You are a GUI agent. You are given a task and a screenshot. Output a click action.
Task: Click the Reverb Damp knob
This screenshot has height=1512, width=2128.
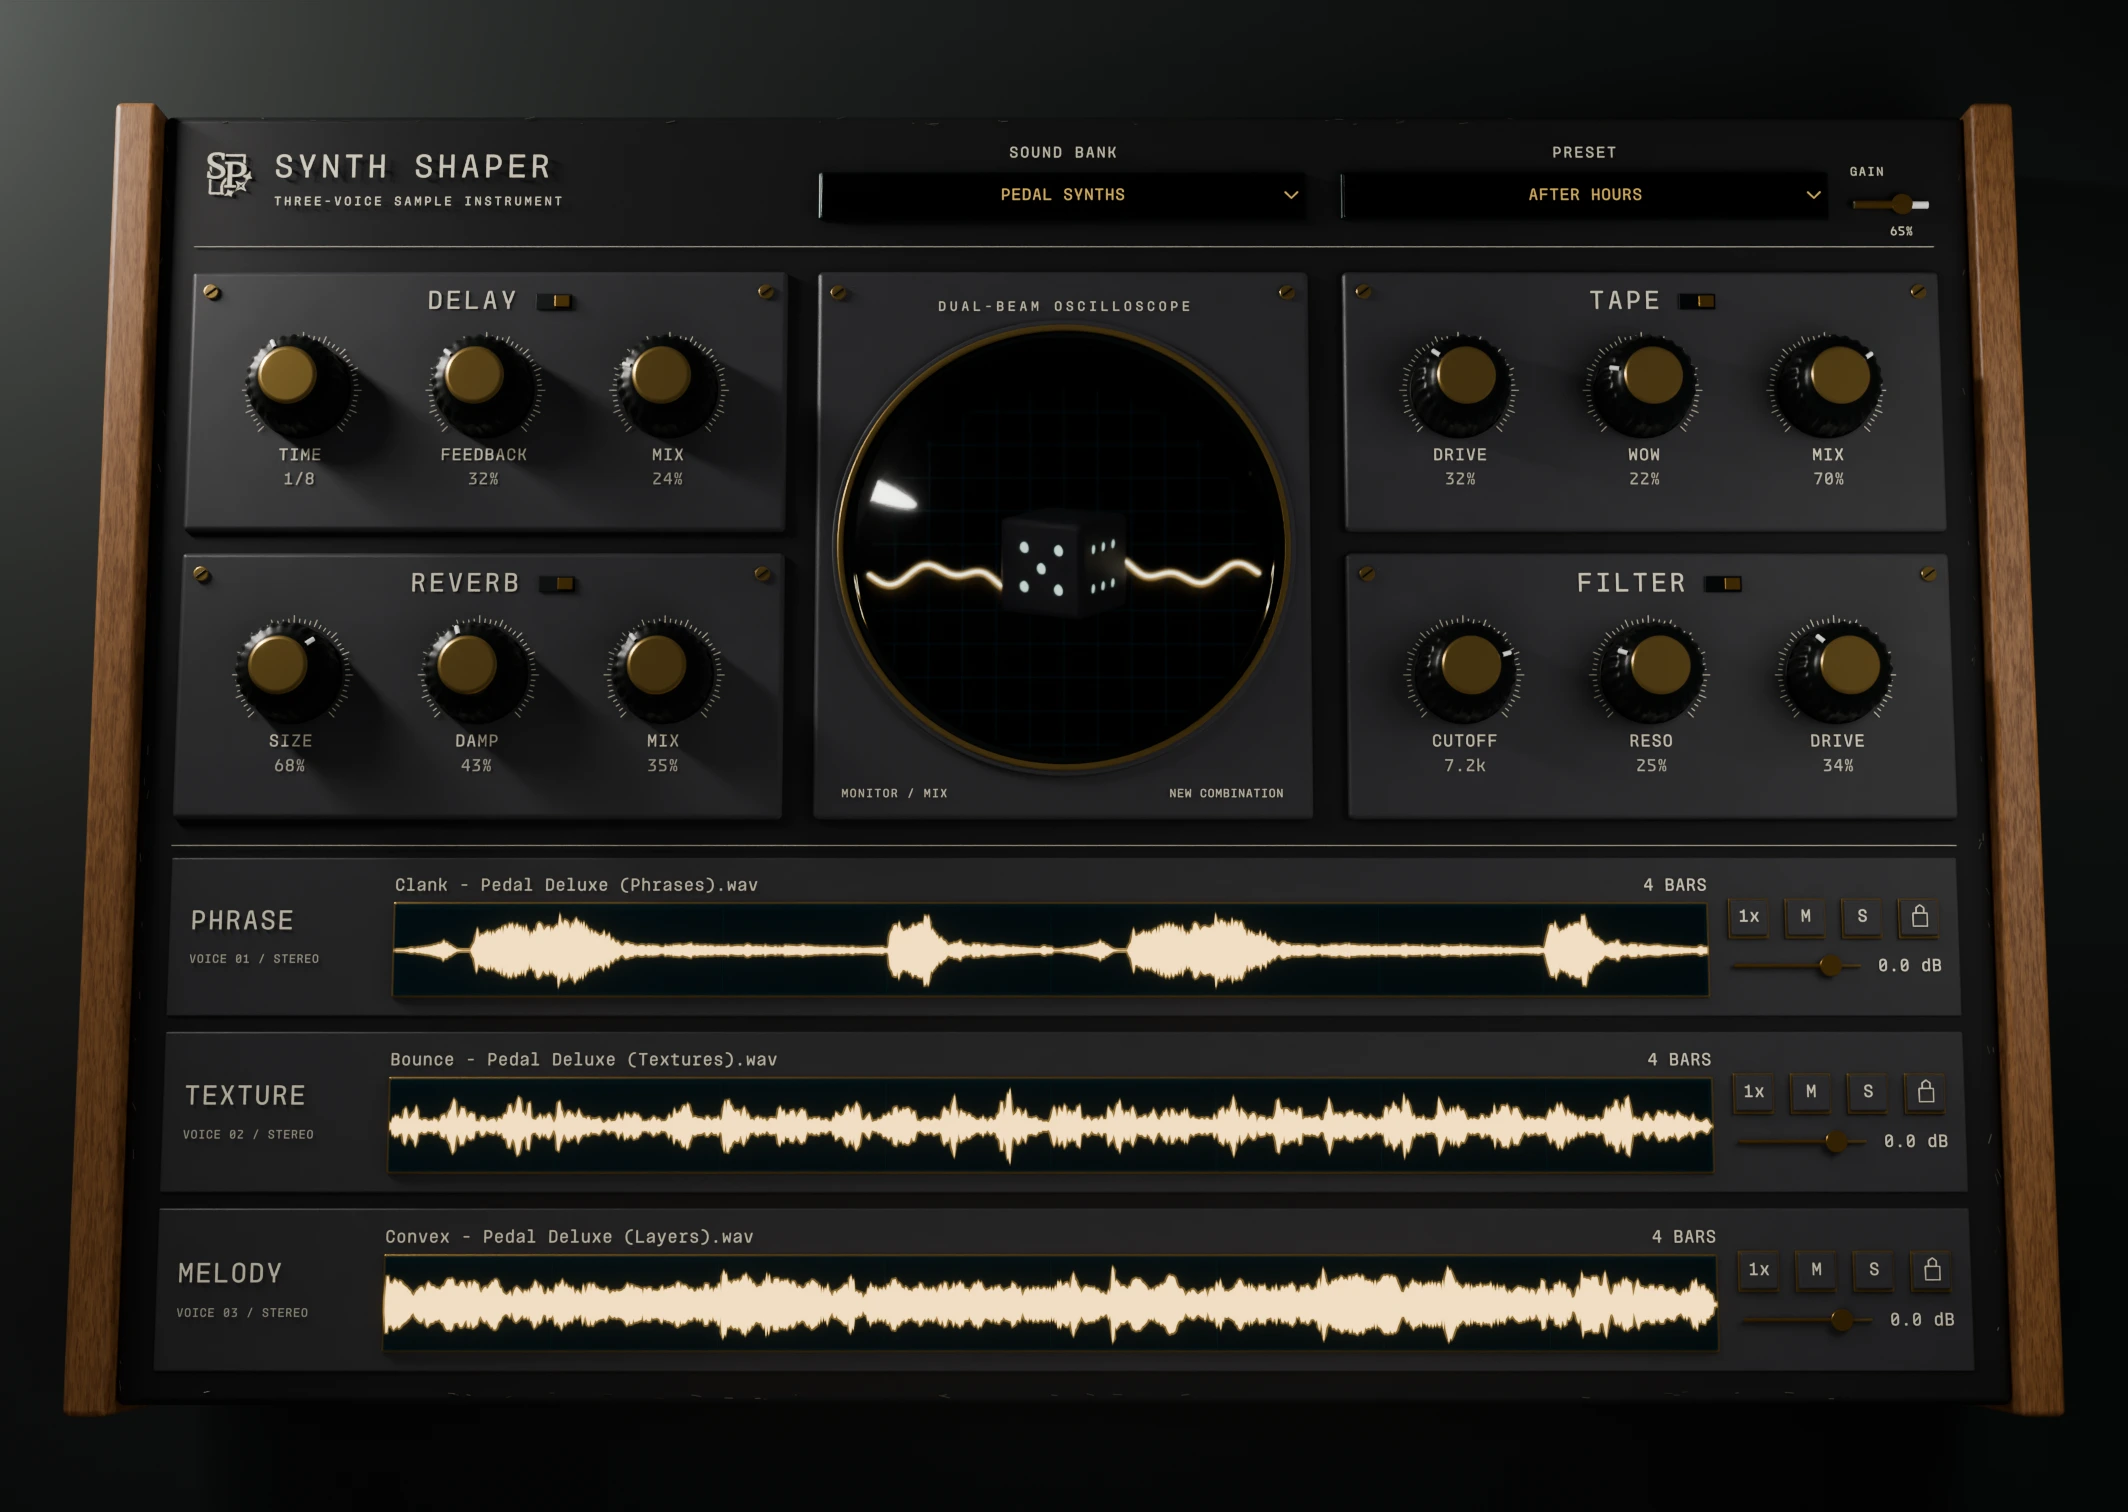[476, 671]
